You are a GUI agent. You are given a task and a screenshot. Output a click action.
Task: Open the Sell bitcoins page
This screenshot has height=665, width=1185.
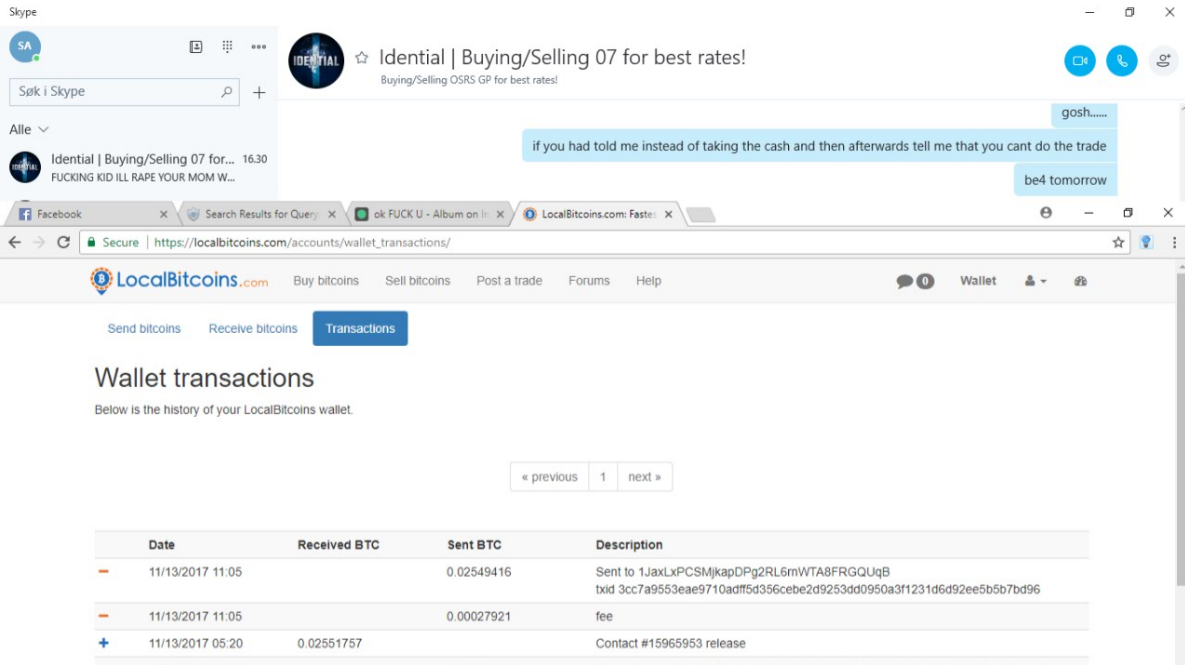(418, 281)
